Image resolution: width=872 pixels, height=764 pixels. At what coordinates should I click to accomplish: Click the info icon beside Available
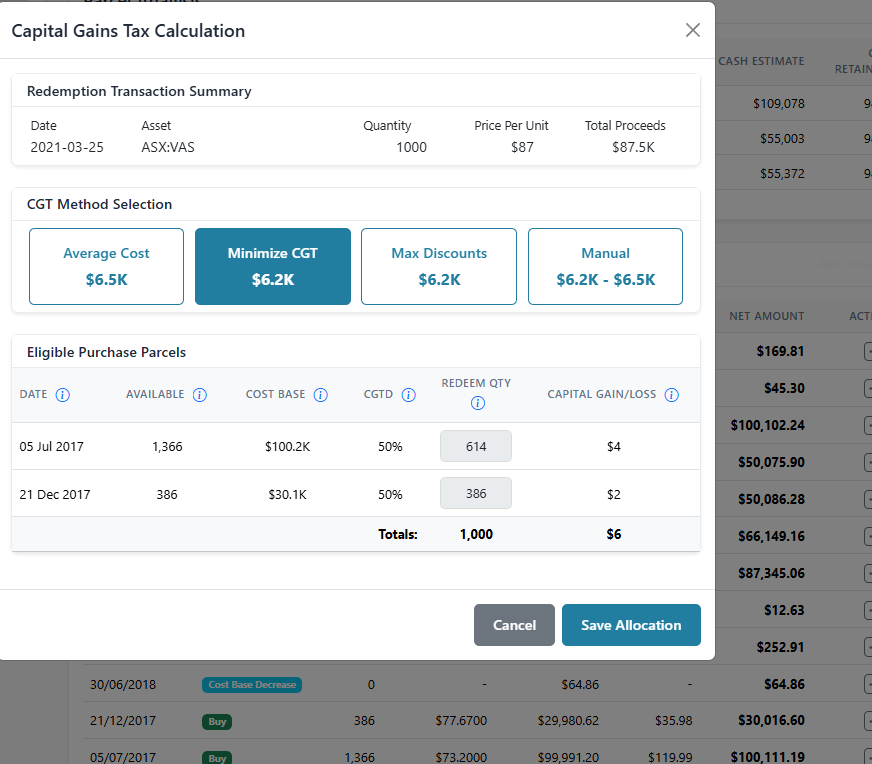pos(199,395)
